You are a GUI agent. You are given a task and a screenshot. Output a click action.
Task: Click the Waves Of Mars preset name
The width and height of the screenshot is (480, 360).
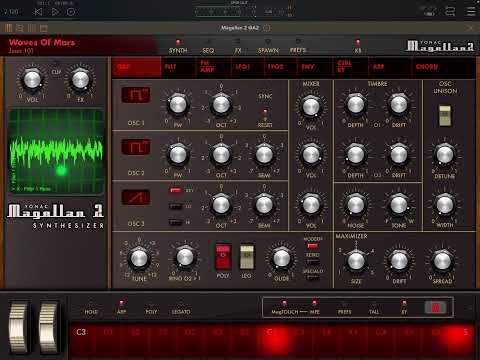[42, 43]
